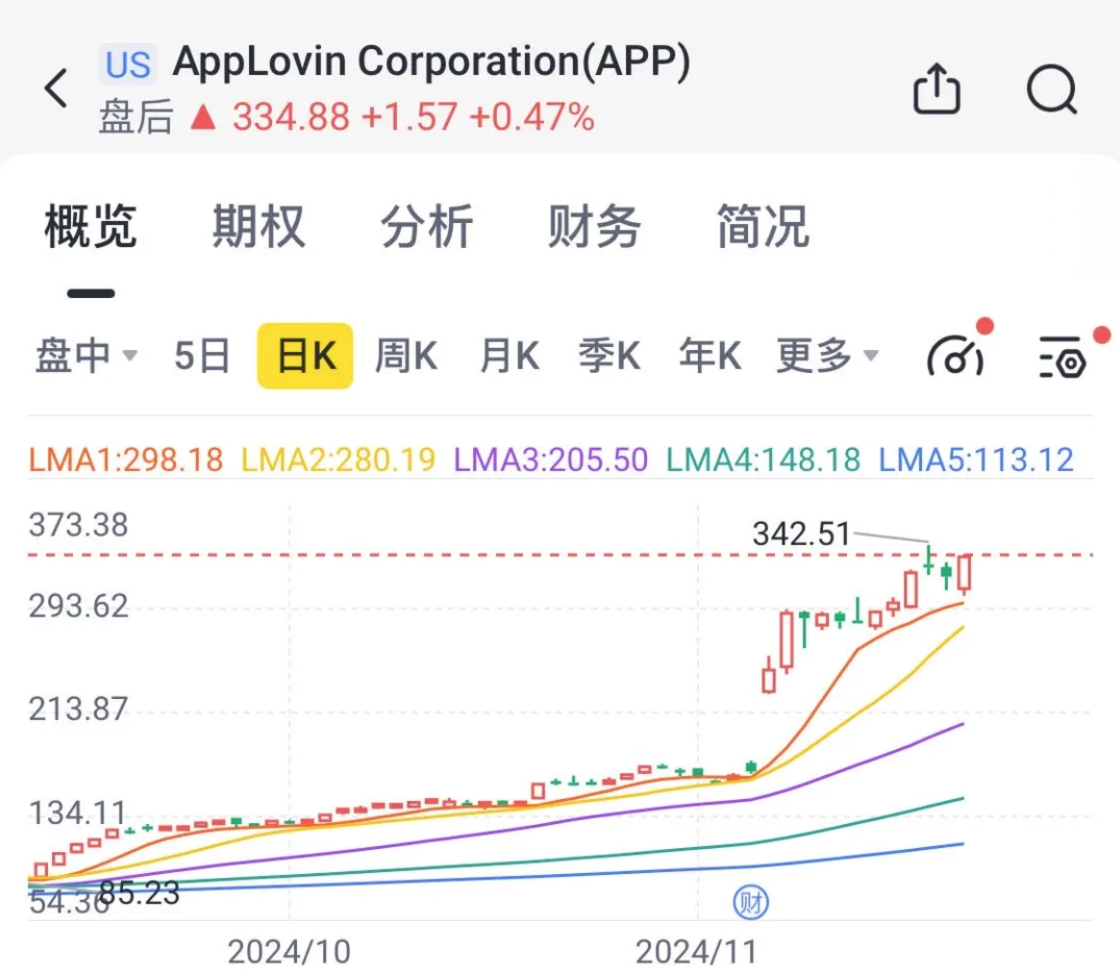Select the 5日 chart period
The width and height of the screenshot is (1120, 978).
(202, 356)
